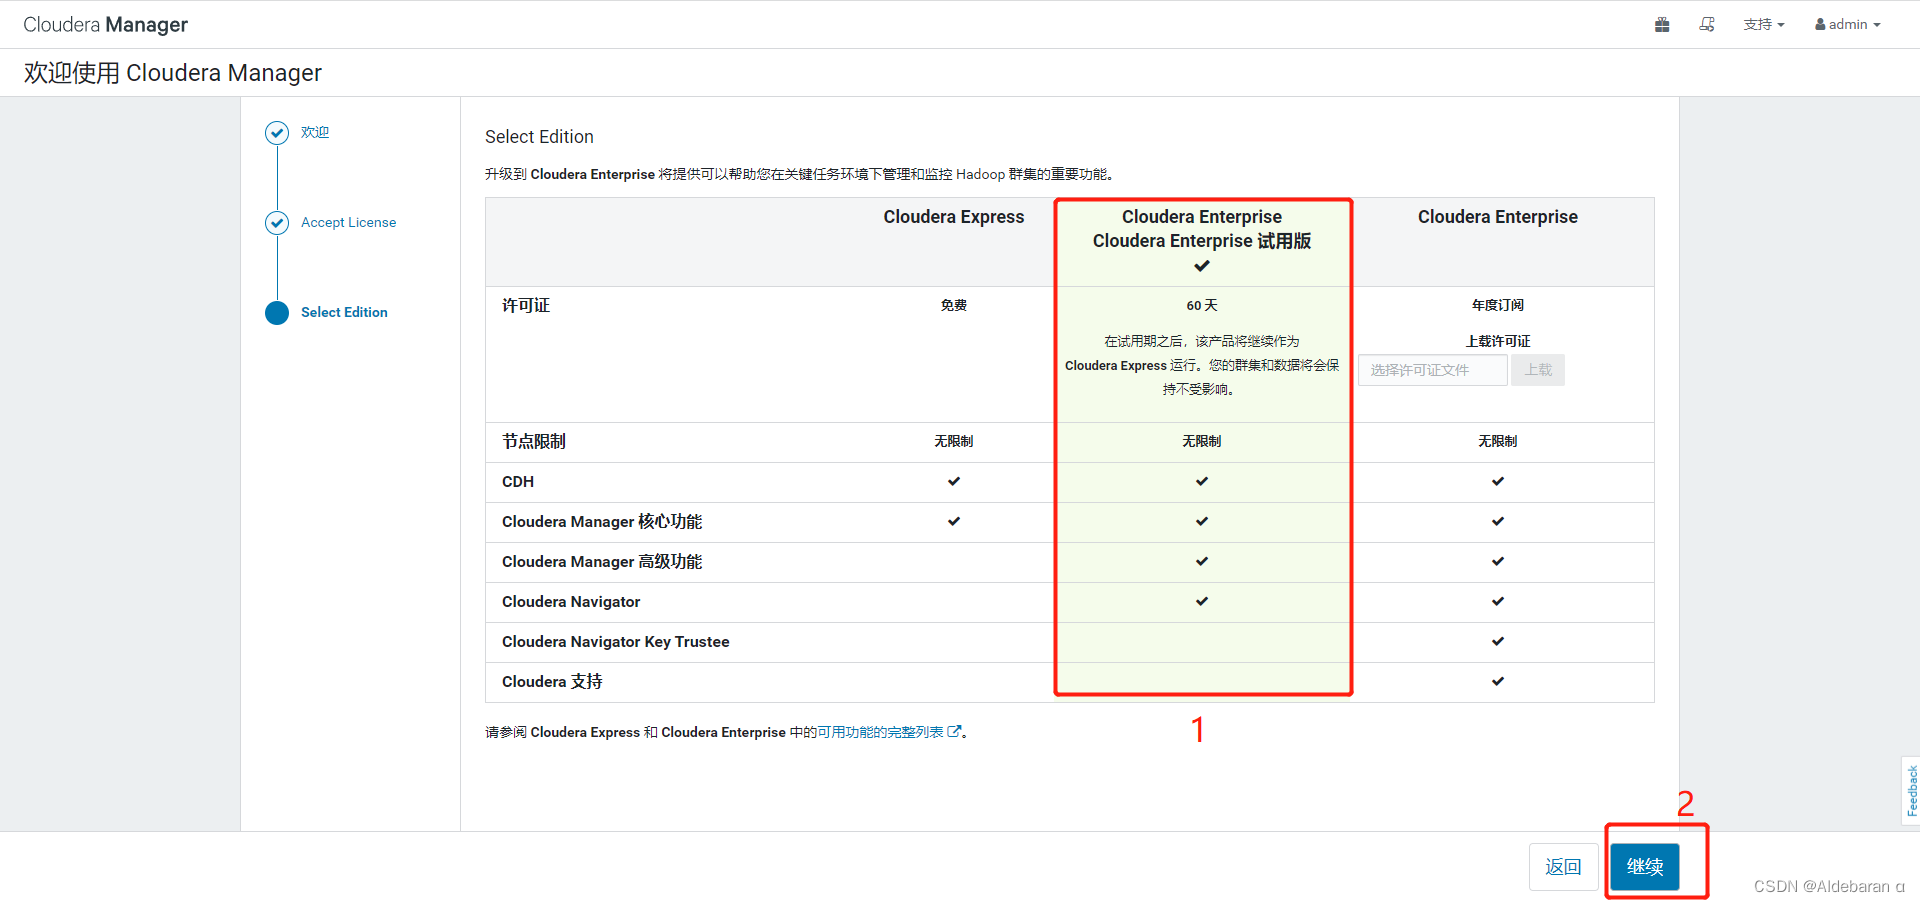The height and width of the screenshot is (902, 1920).
Task: Click 无限制 in trial edition column
Action: coord(1202,441)
